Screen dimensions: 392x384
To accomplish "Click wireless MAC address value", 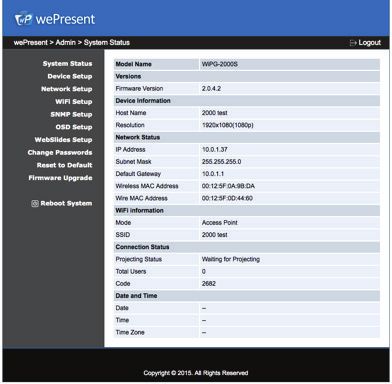I will pyautogui.click(x=228, y=186).
